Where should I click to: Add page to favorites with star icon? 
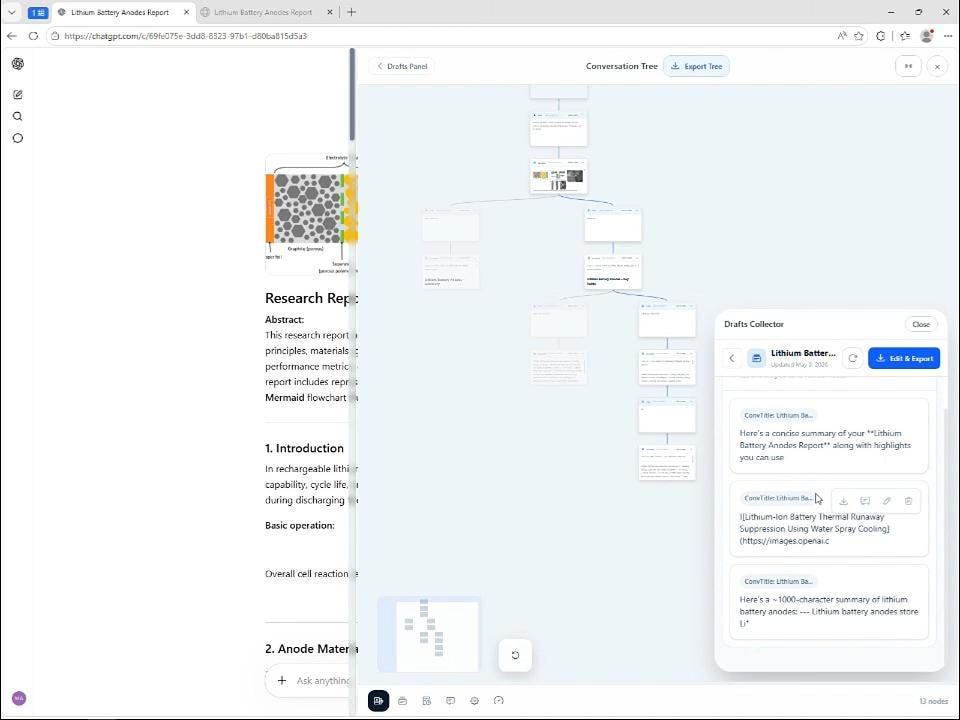pyautogui.click(x=858, y=36)
